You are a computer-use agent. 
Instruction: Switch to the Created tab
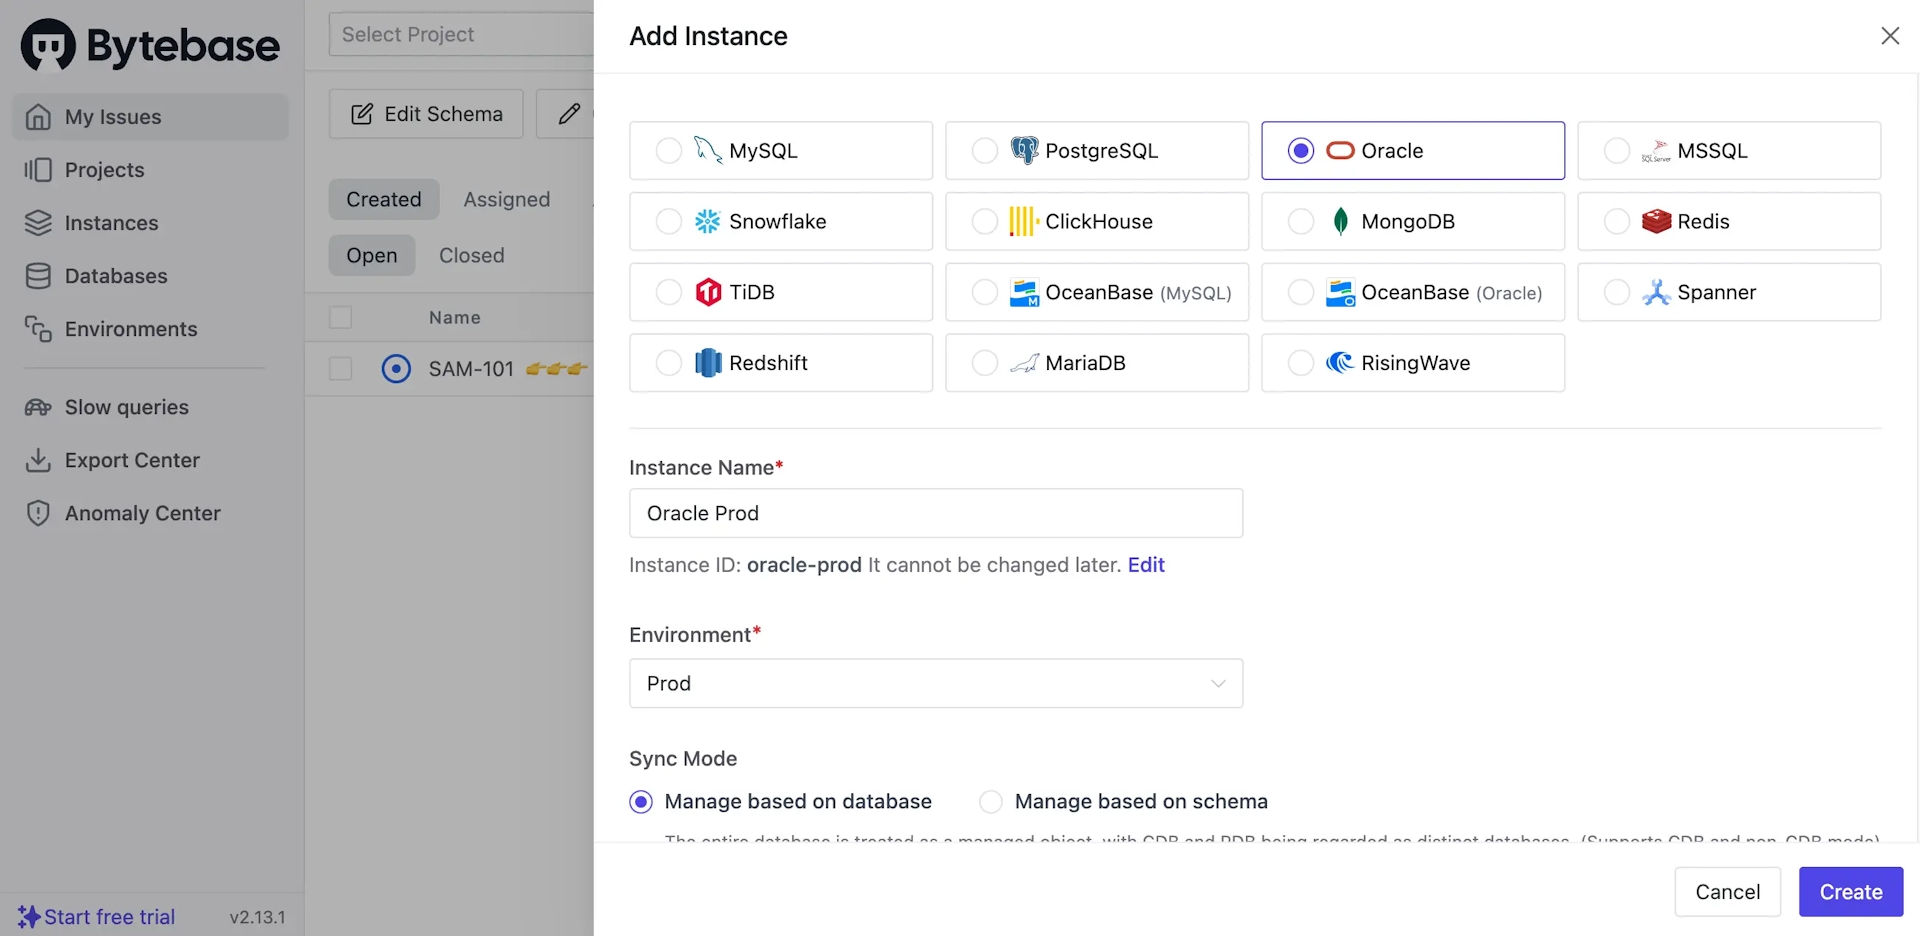point(384,200)
